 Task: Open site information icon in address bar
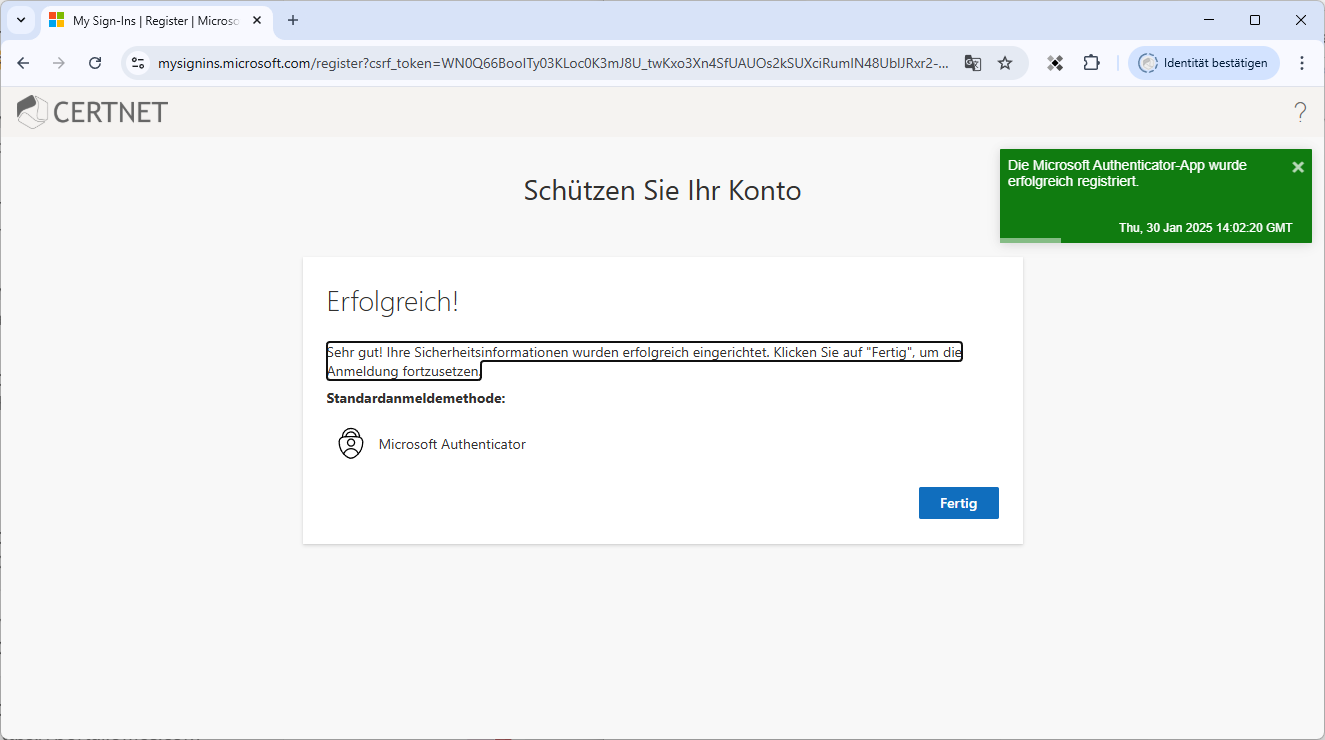(139, 63)
